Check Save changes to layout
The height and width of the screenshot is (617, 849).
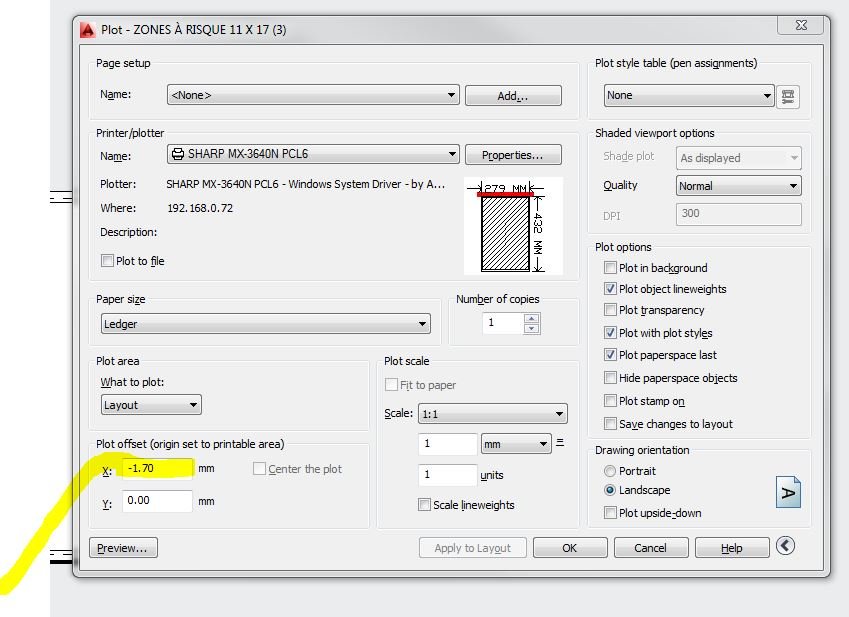[x=610, y=424]
